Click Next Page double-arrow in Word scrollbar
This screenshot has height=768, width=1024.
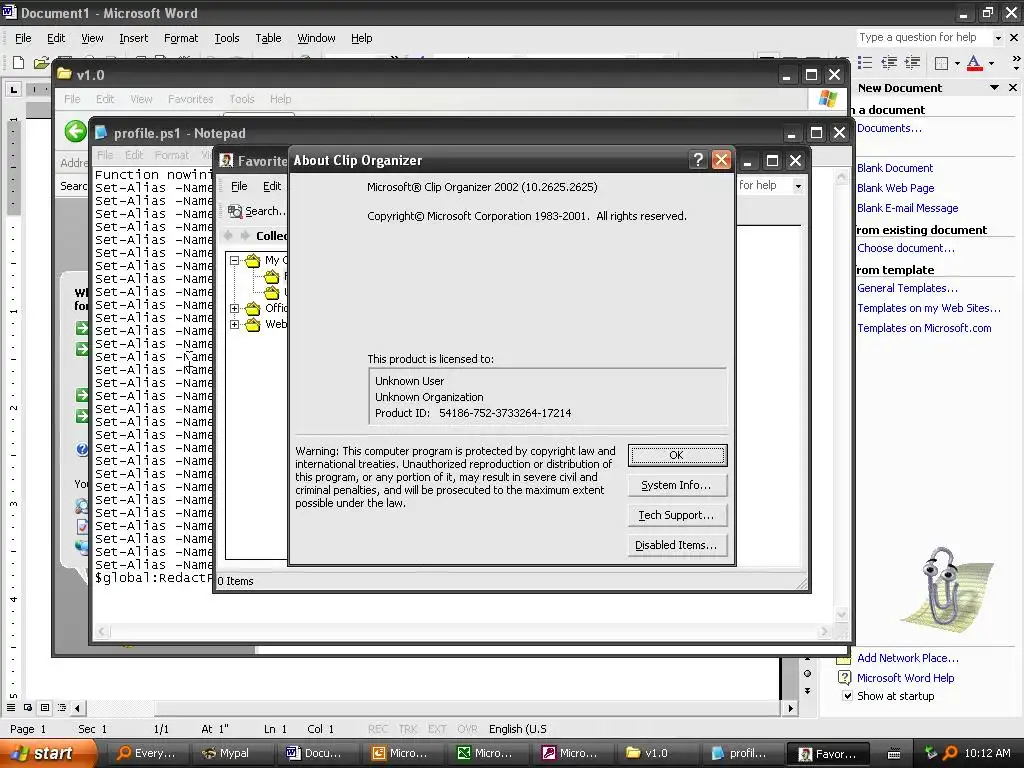(808, 690)
